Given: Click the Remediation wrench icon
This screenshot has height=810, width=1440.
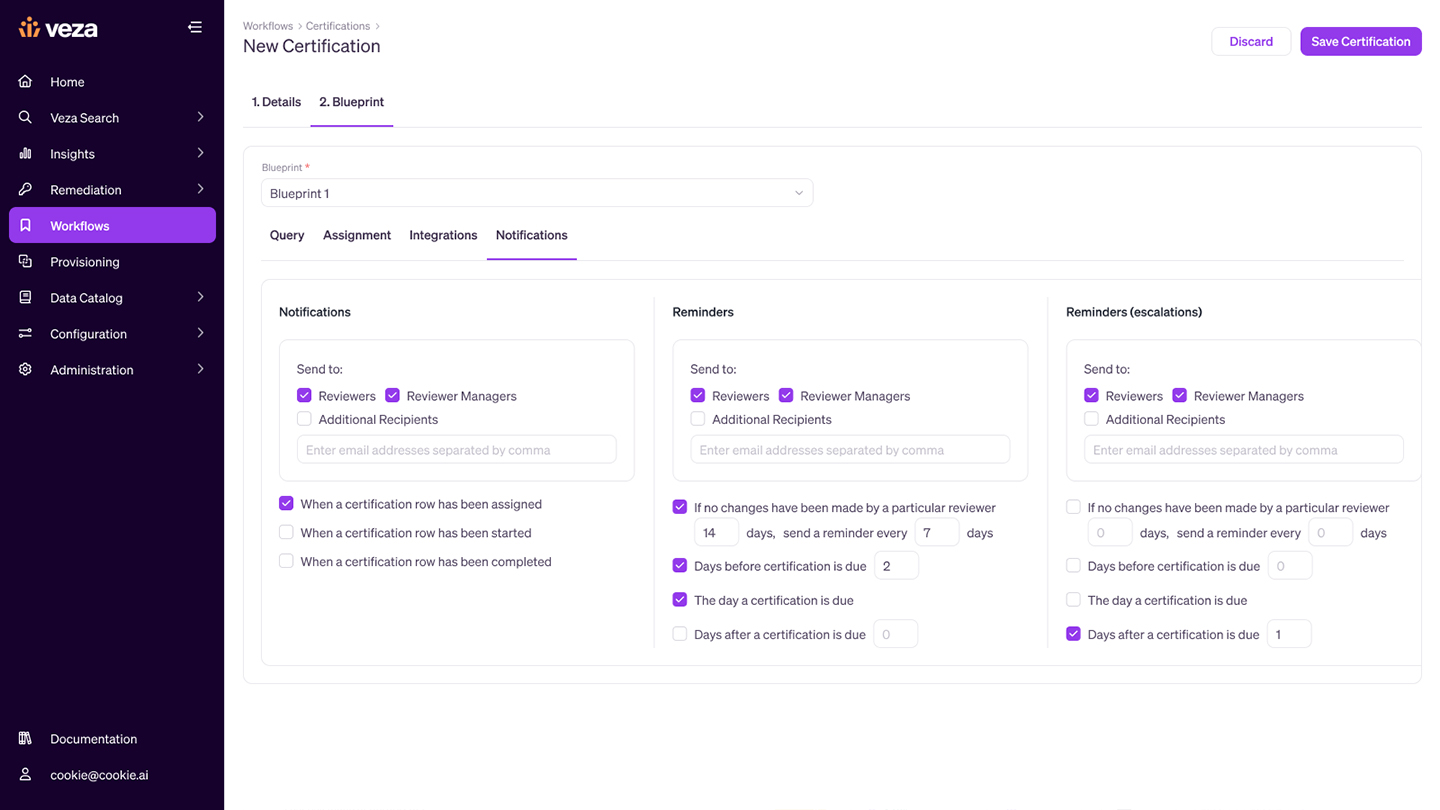Looking at the screenshot, I should click(x=26, y=189).
